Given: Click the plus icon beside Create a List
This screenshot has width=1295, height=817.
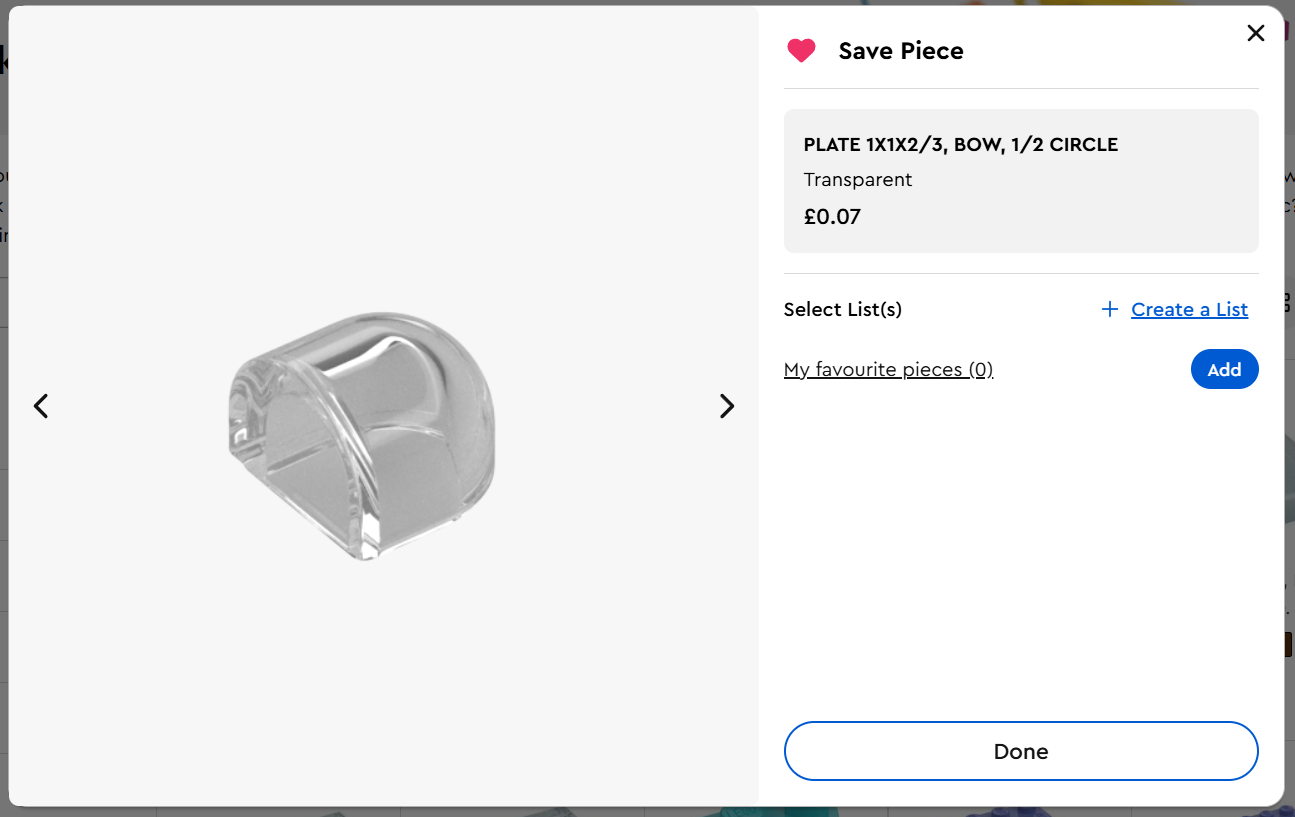Looking at the screenshot, I should 1109,310.
